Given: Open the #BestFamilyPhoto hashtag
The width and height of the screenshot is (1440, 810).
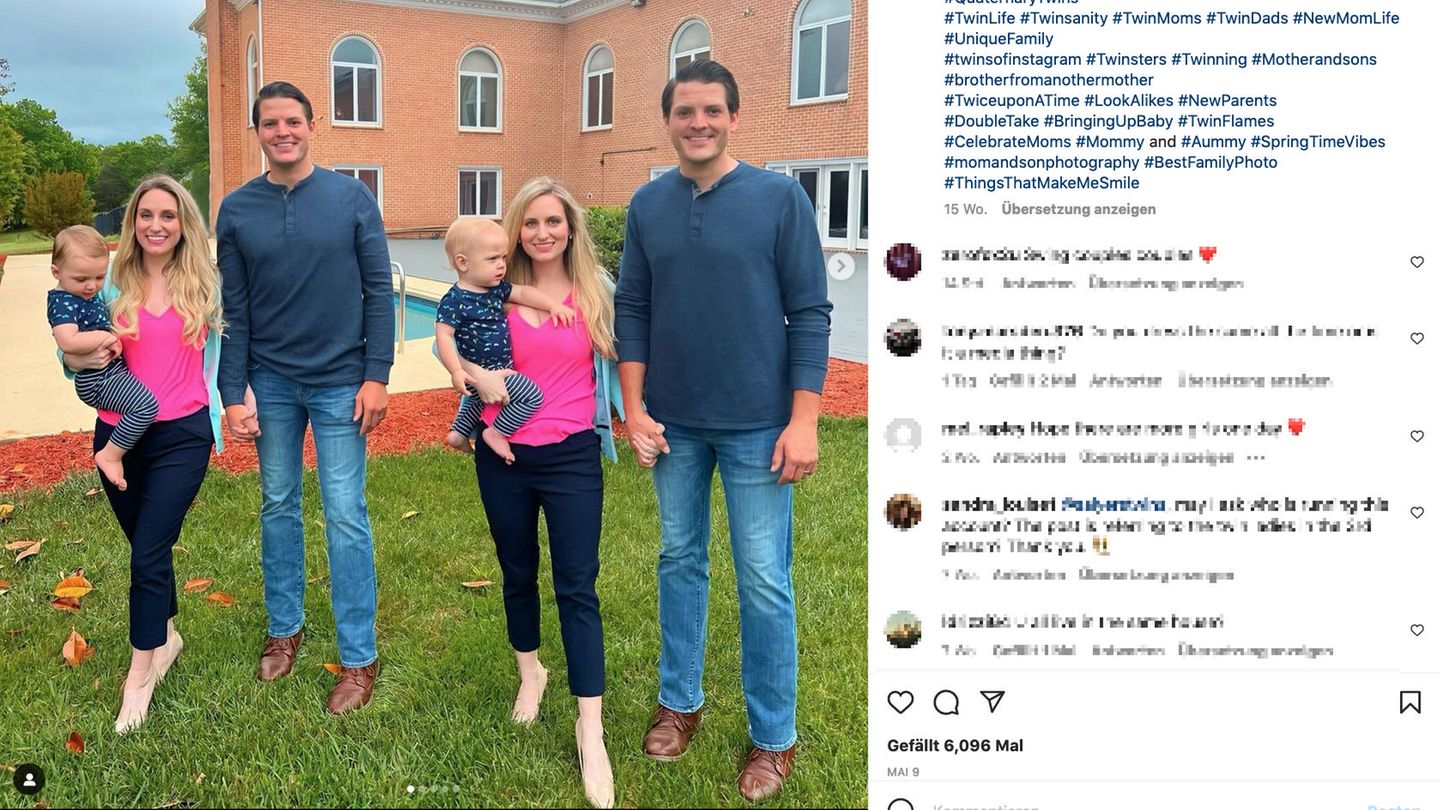Looking at the screenshot, I should click(1211, 162).
